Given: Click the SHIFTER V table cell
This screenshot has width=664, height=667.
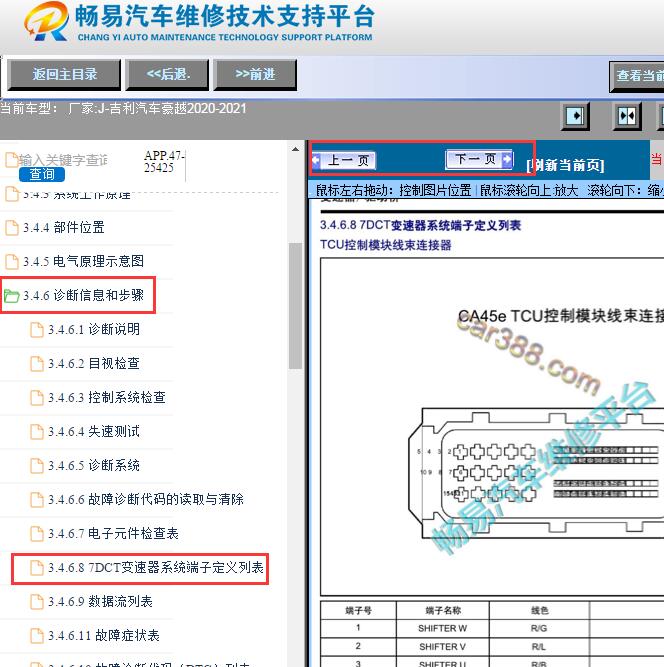Looking at the screenshot, I should click(442, 647).
